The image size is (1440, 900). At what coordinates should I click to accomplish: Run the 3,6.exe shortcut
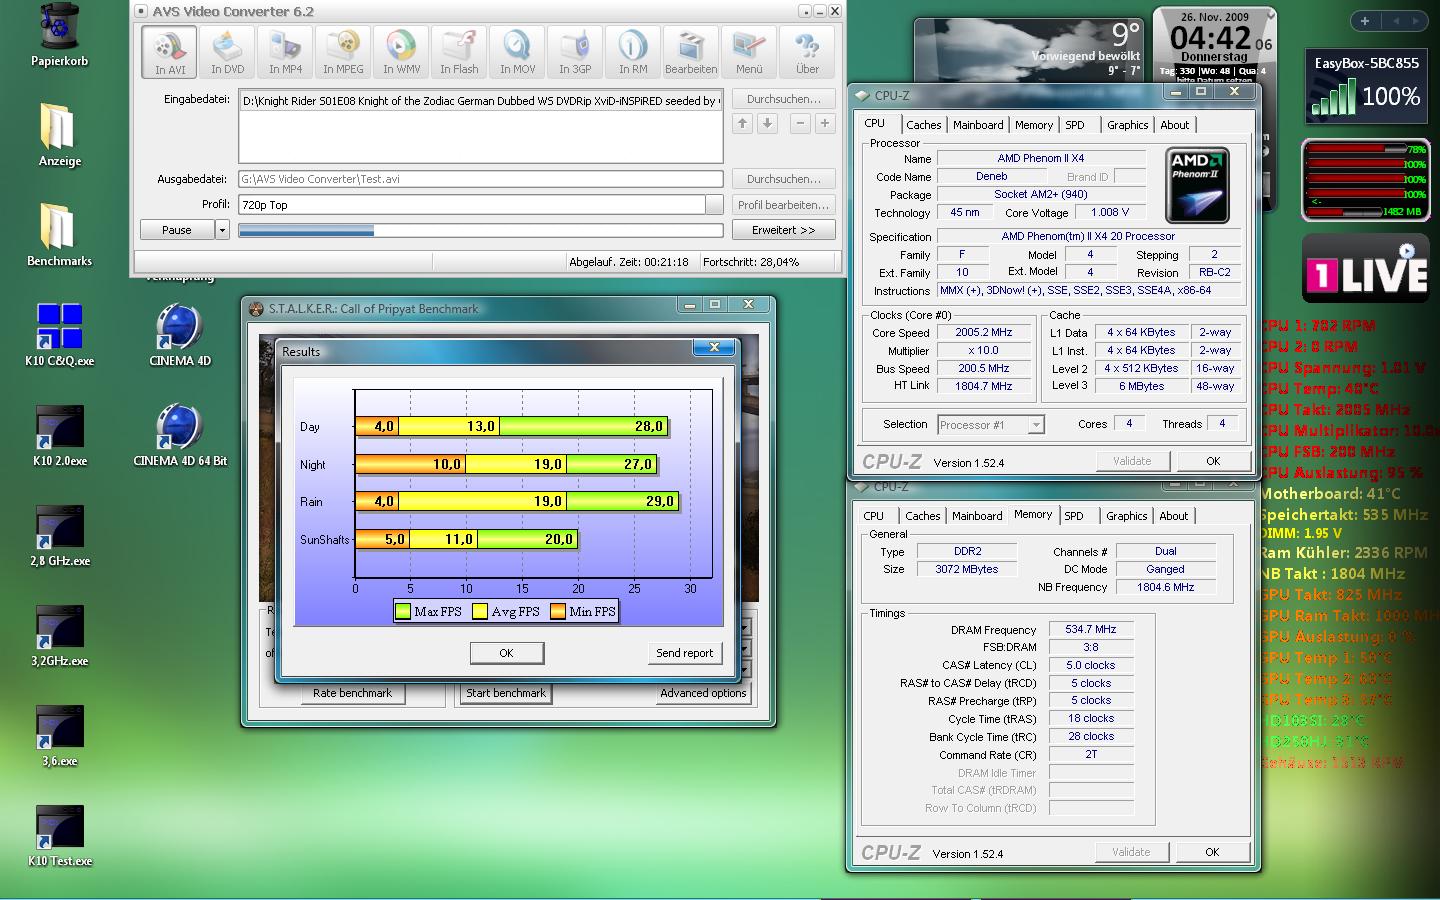59,735
